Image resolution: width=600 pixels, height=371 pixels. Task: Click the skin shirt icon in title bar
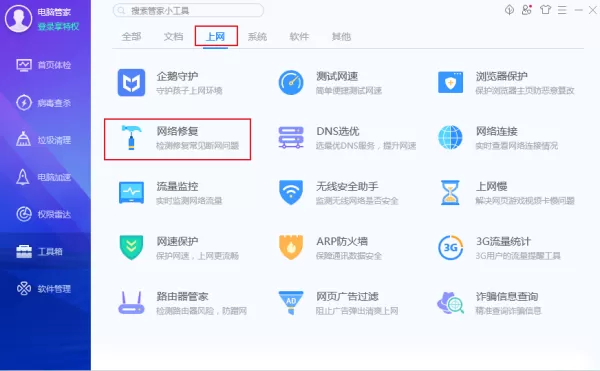point(545,10)
